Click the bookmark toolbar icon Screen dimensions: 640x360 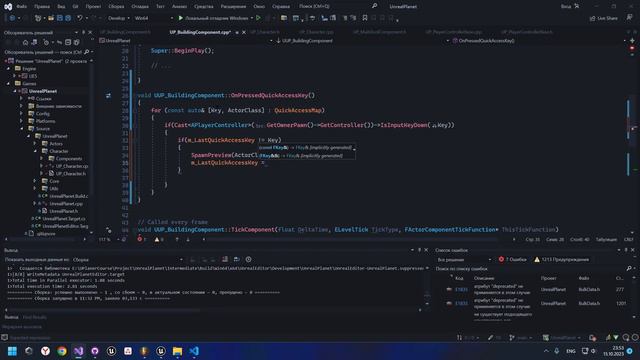365,18
